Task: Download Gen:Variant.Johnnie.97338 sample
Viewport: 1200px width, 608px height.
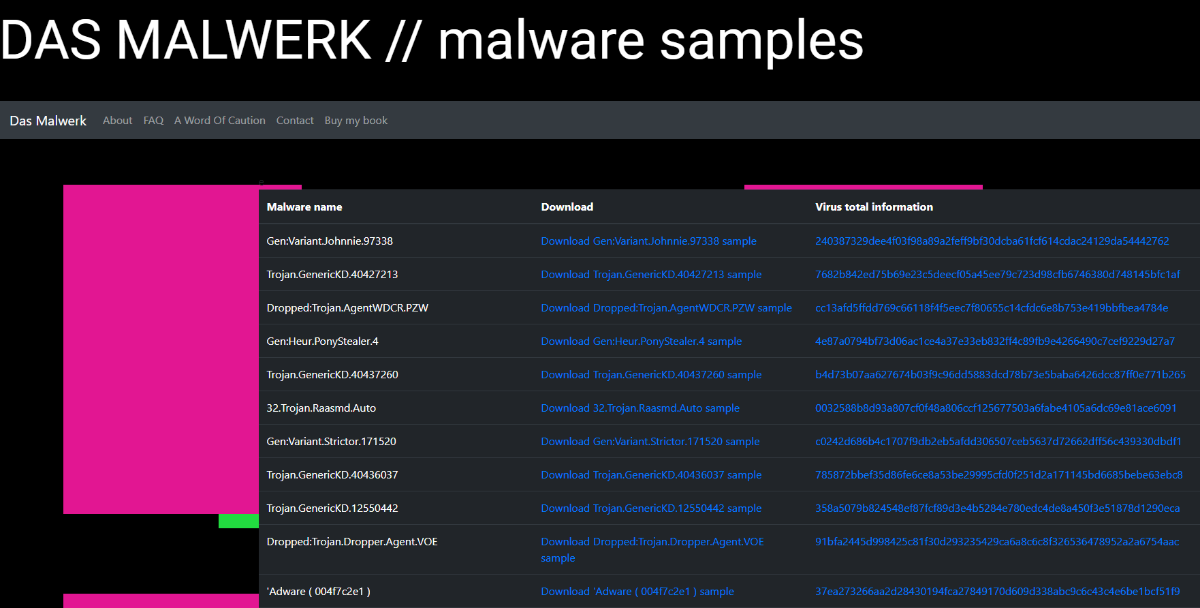Action: click(x=648, y=241)
